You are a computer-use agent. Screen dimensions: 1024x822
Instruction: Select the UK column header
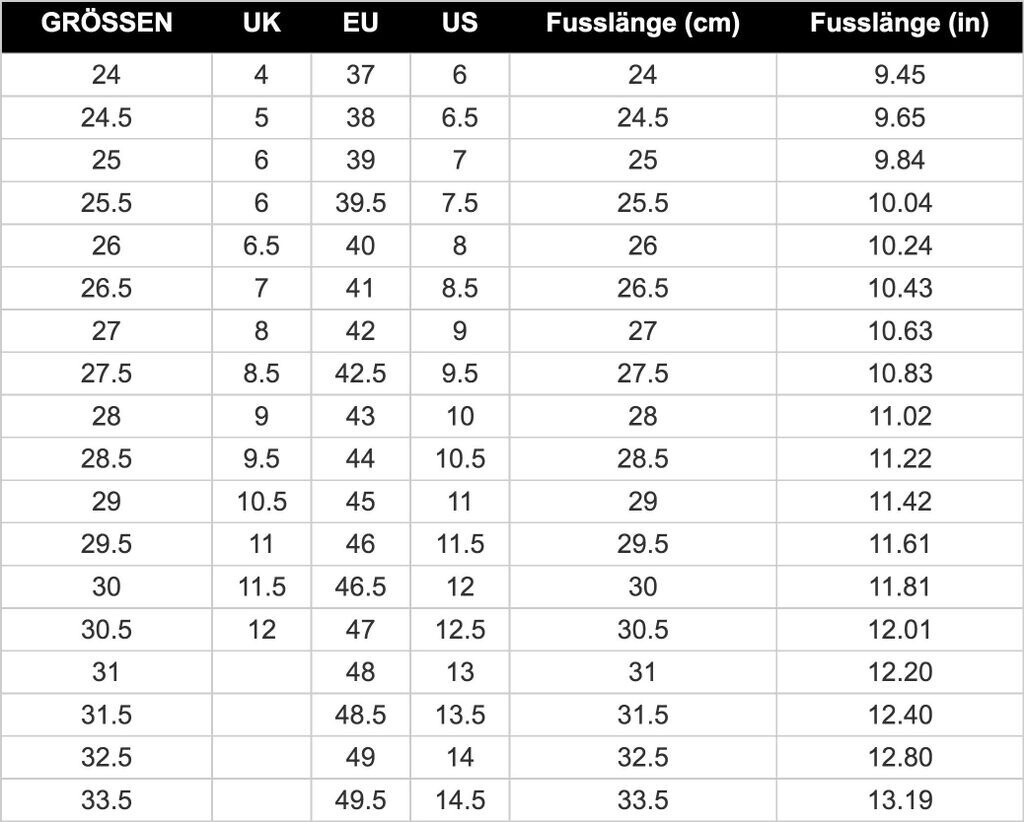(x=261, y=24)
